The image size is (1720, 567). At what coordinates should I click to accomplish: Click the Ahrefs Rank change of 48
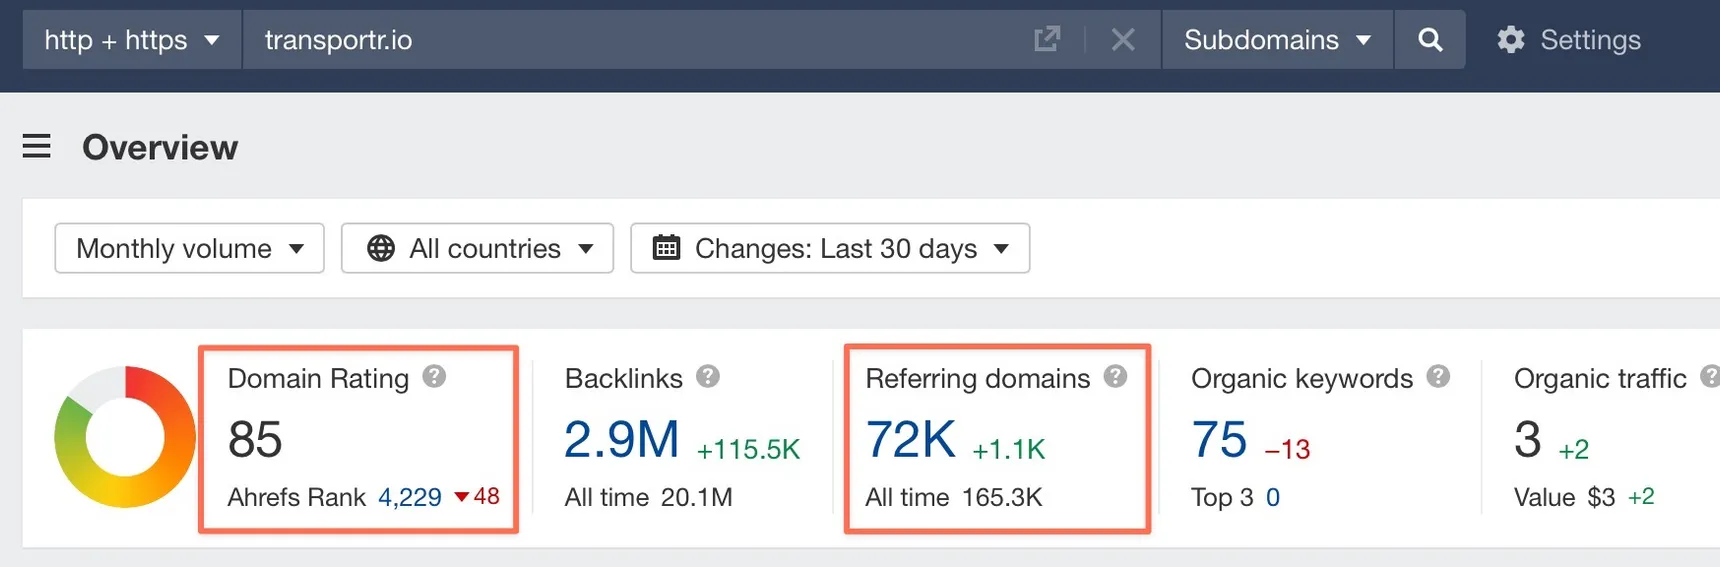[477, 496]
